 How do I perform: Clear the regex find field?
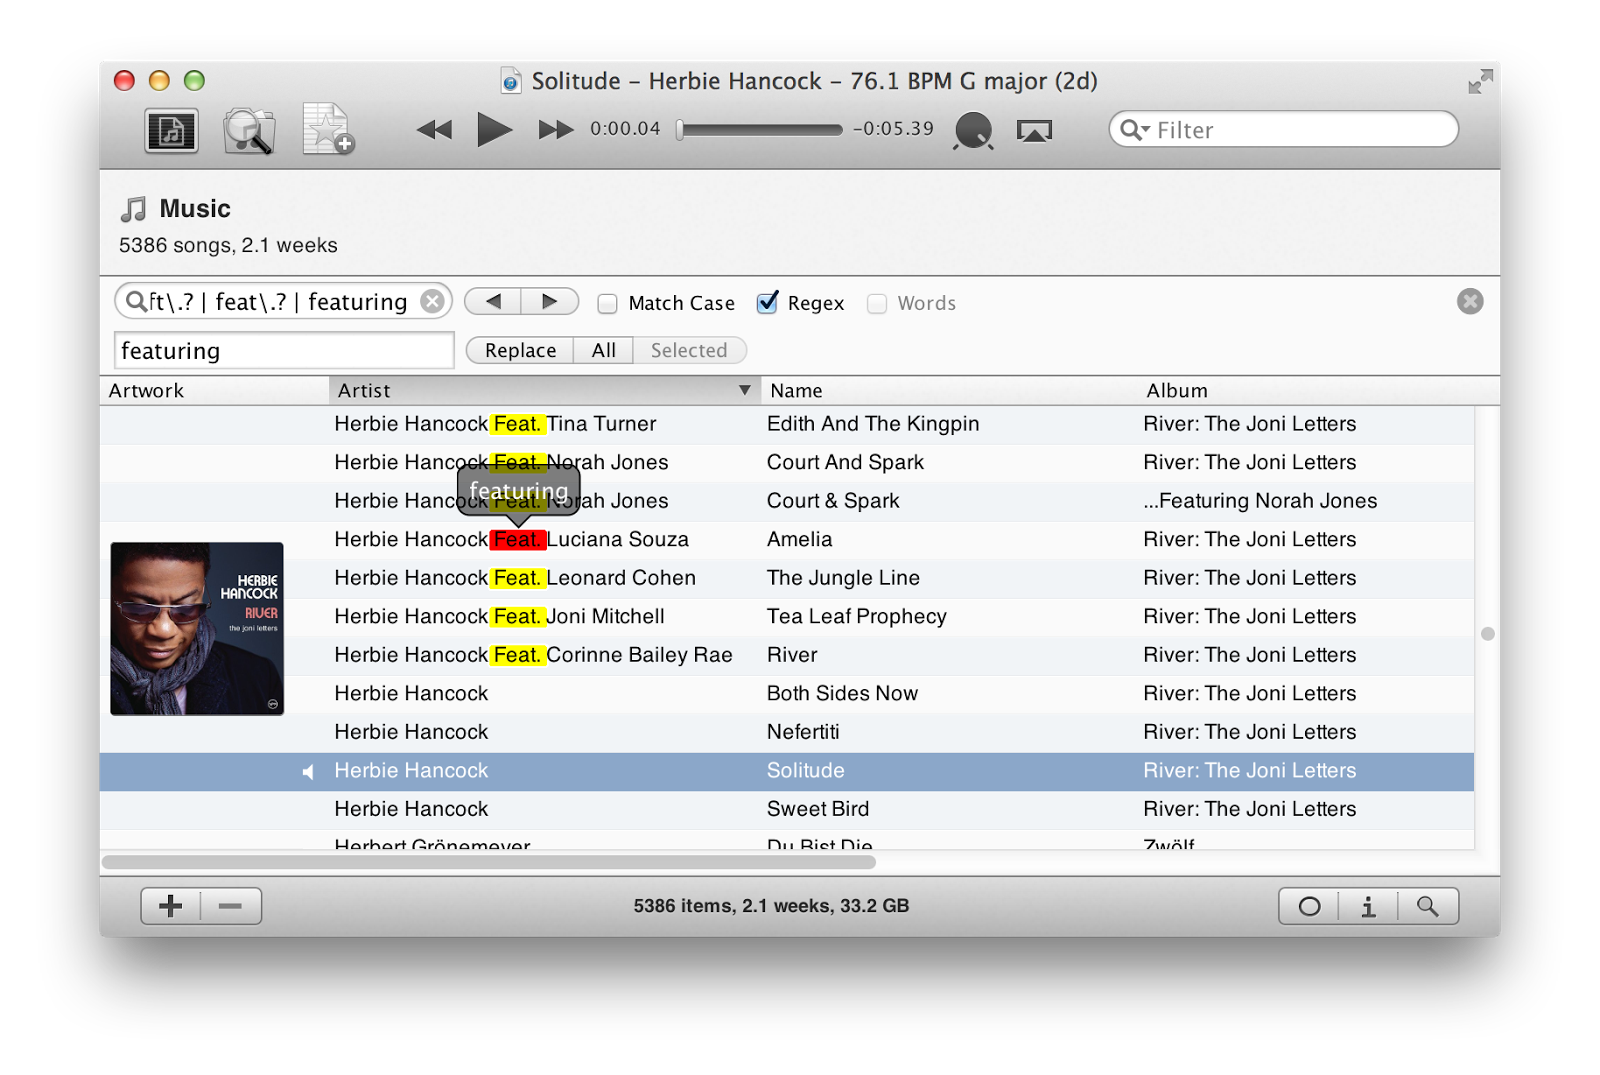[x=432, y=302]
